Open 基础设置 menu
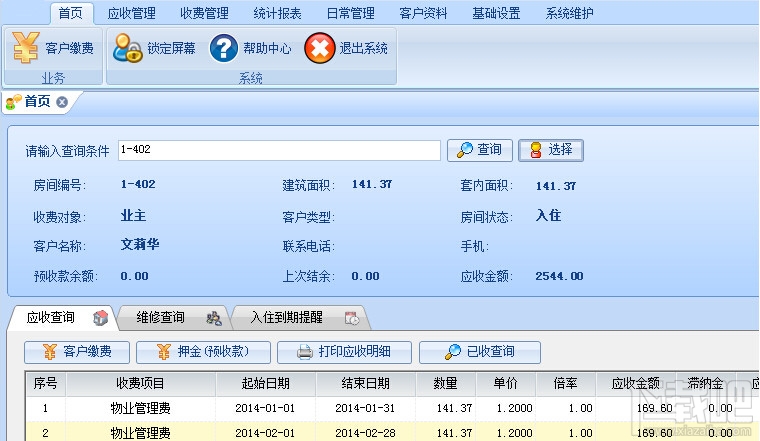This screenshot has height=441, width=760. (x=496, y=13)
